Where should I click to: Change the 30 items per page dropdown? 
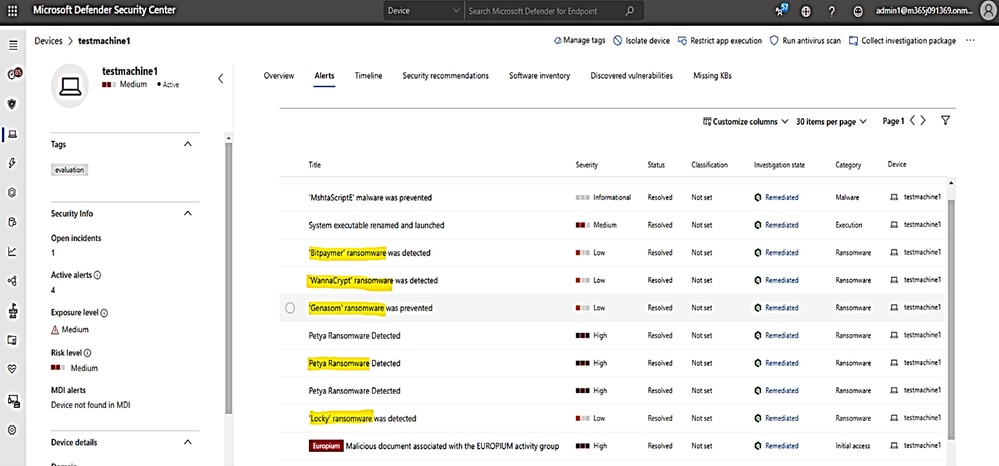coord(831,121)
